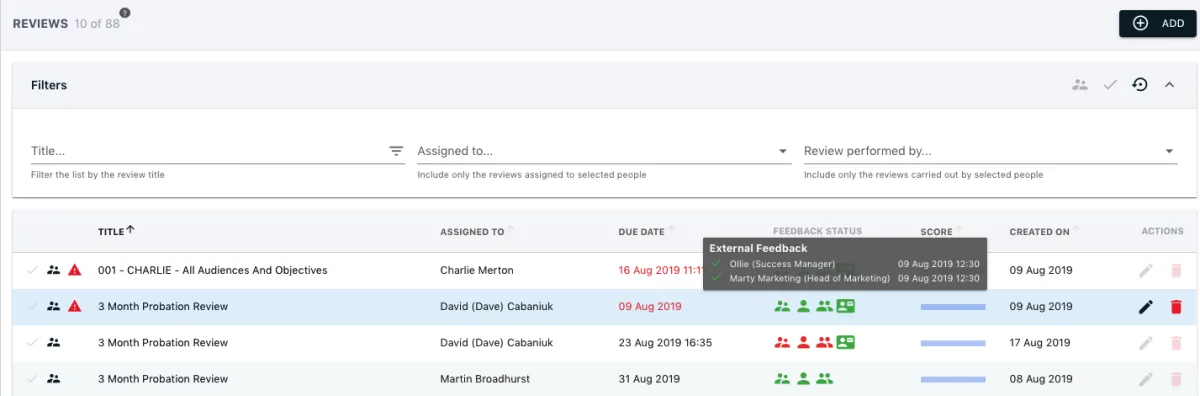Click red two-people feedback icon, 23 Aug row
1200x396 pixels.
(782, 342)
